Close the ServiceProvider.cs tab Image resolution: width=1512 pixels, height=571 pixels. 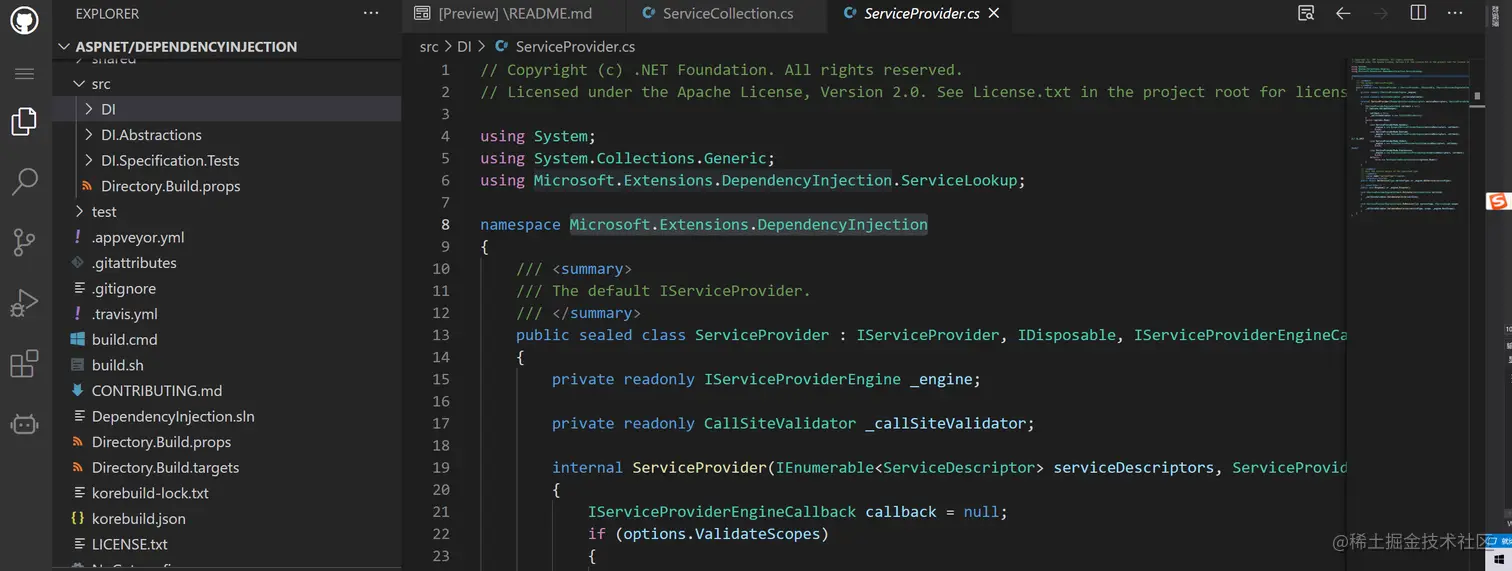[994, 14]
